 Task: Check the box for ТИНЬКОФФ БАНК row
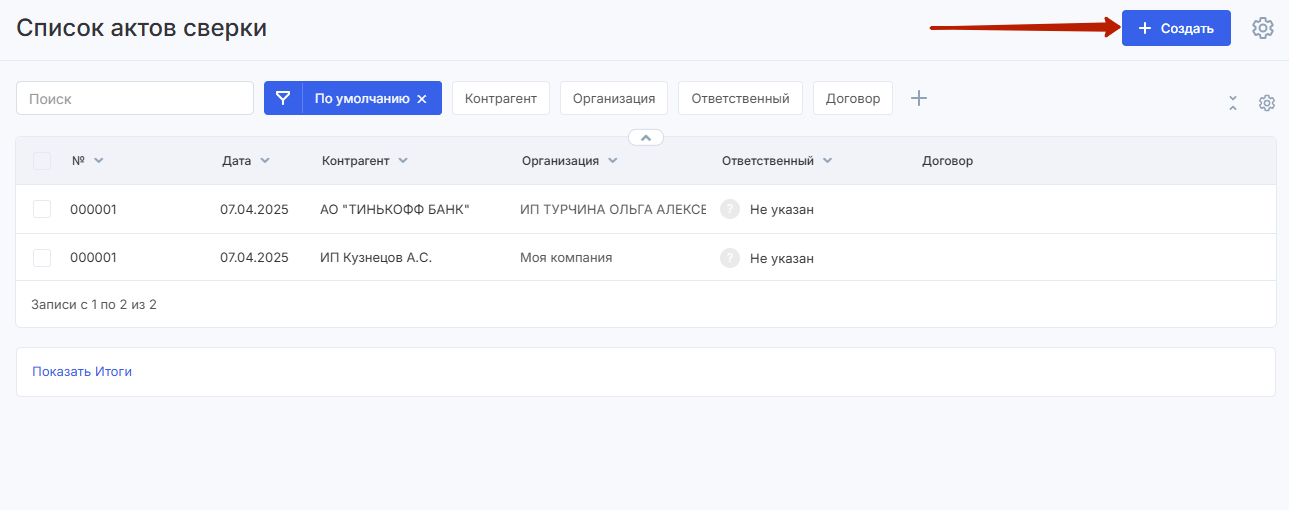click(x=42, y=209)
